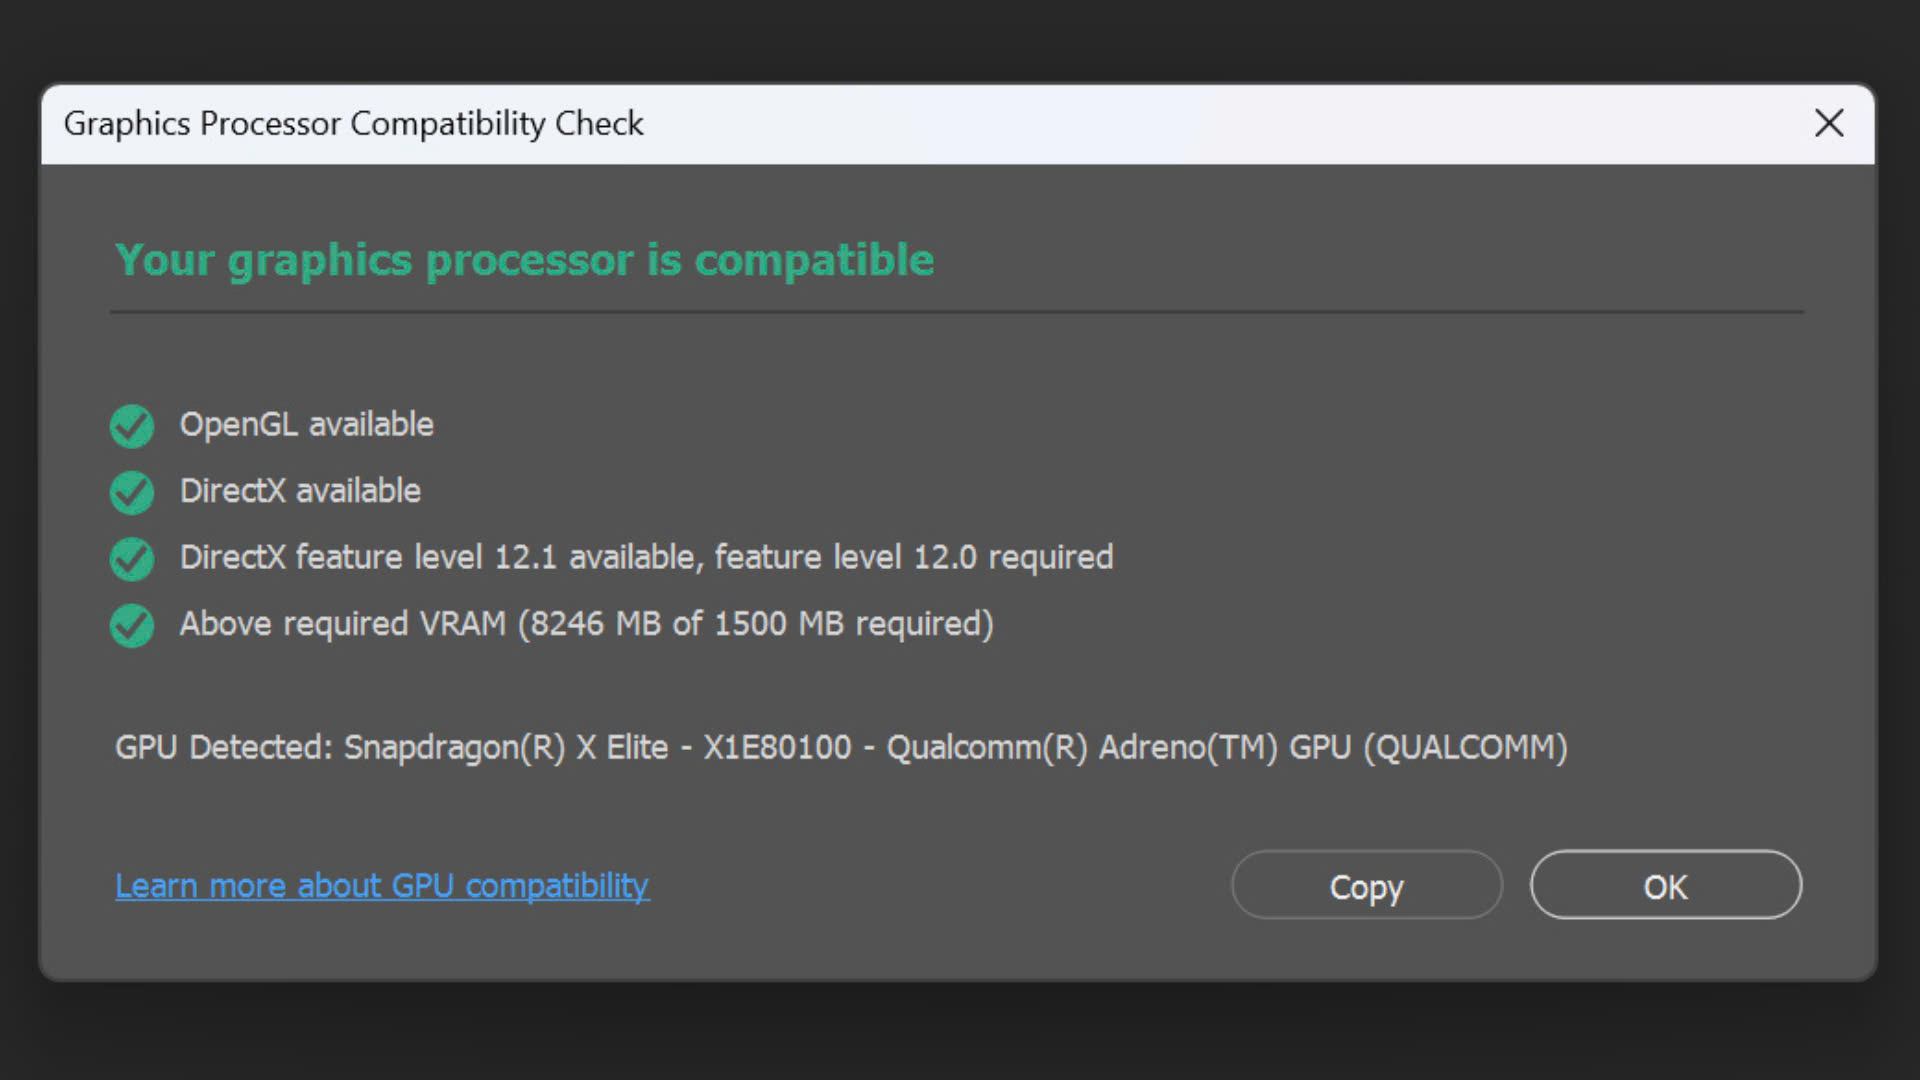Close the compatibility check dialog with X
The height and width of the screenshot is (1080, 1920).
[x=1829, y=123]
